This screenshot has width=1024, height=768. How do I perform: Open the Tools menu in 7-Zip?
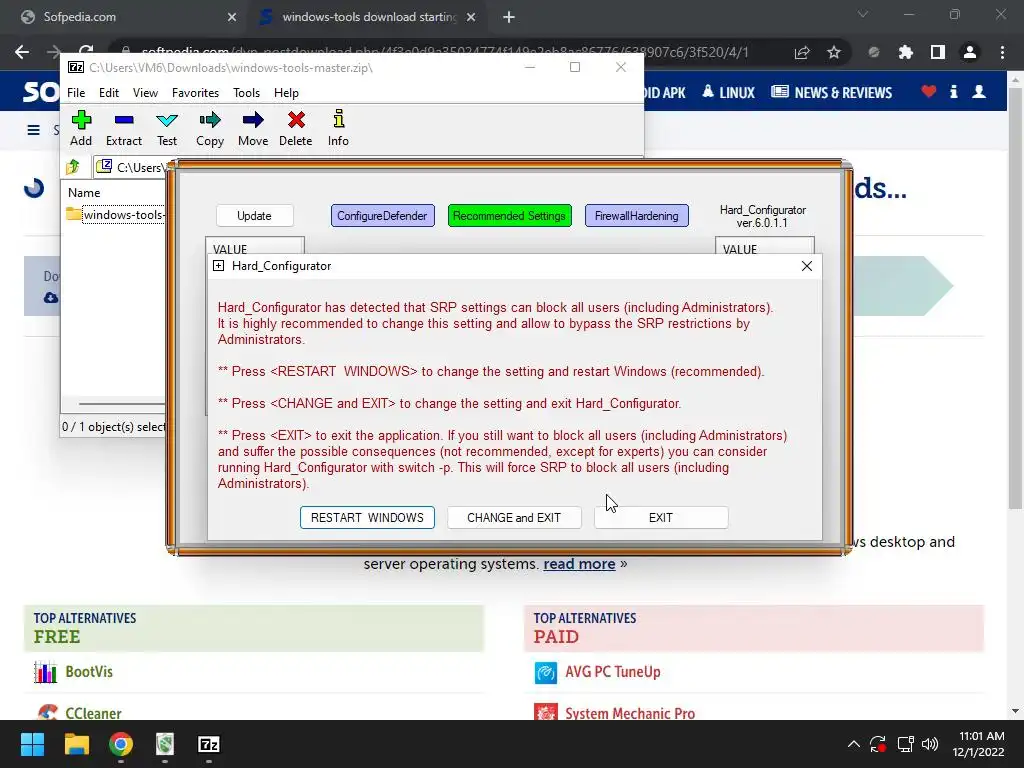pyautogui.click(x=246, y=93)
